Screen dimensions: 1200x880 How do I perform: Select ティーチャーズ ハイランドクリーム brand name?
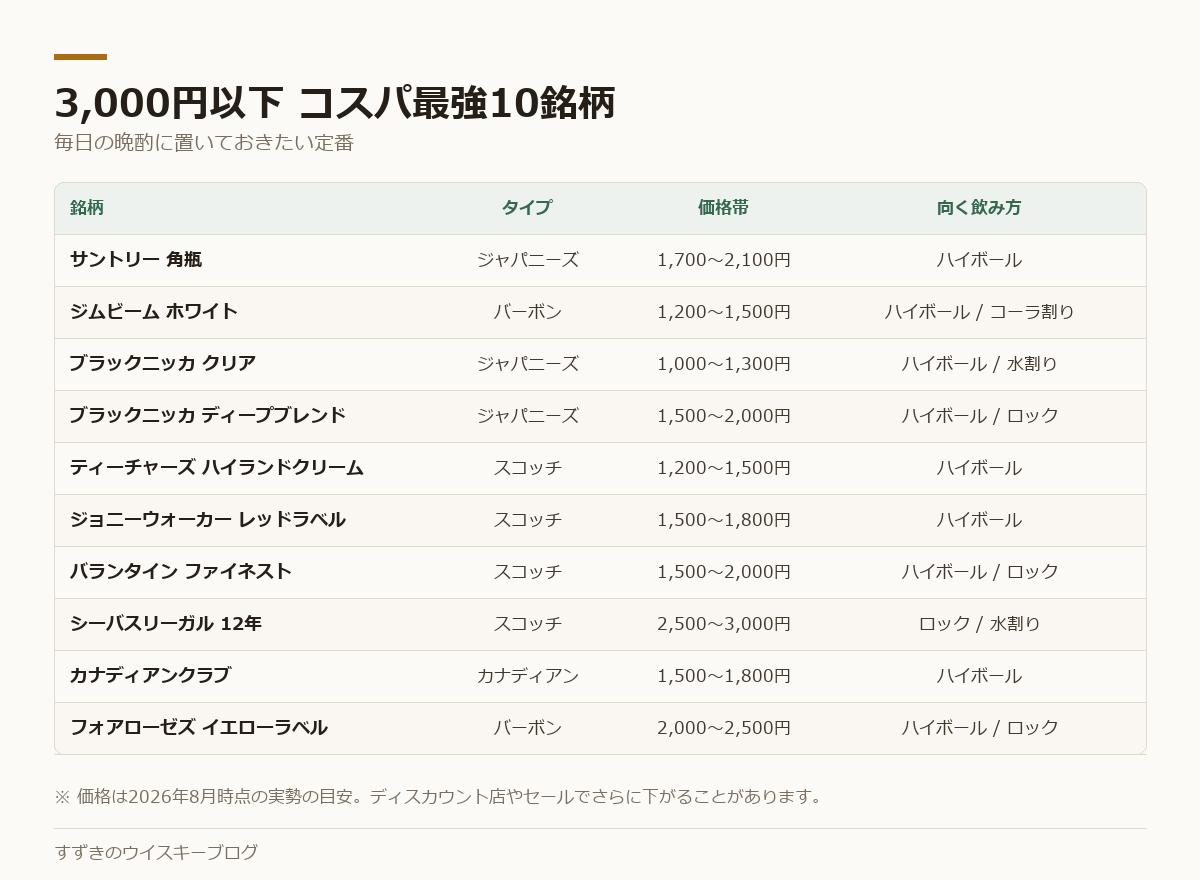click(x=217, y=468)
